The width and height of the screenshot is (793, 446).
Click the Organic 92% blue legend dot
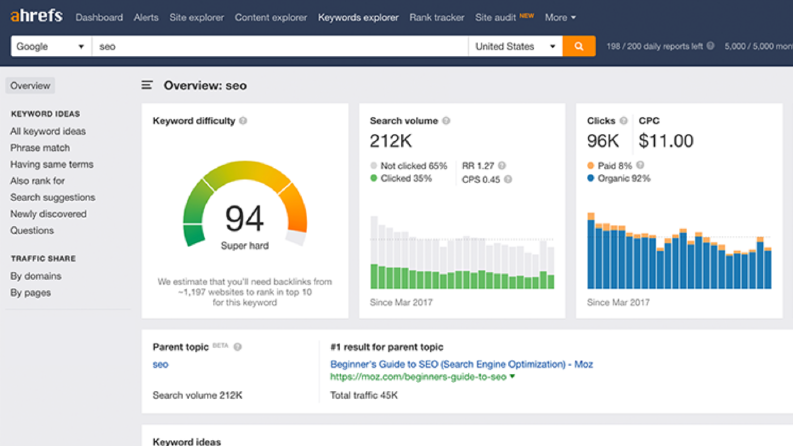590,178
